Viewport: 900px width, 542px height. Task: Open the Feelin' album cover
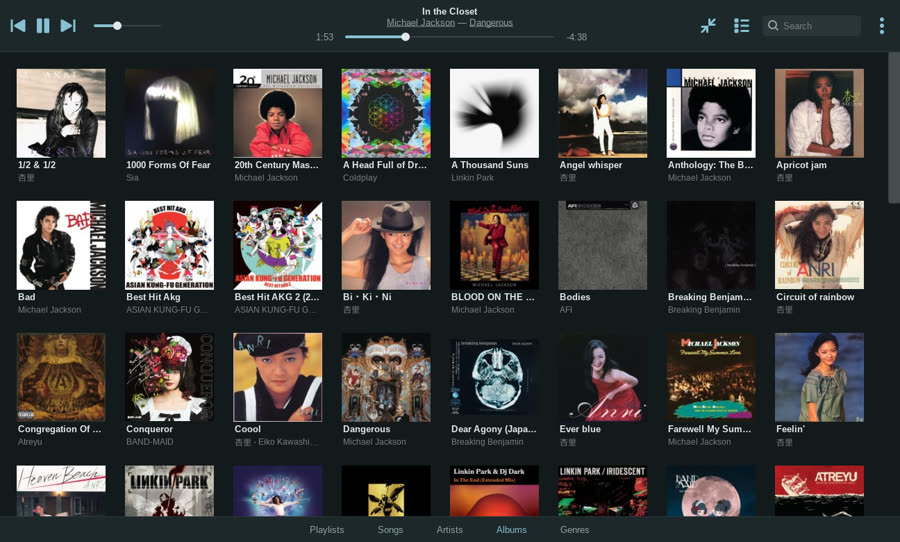point(819,377)
